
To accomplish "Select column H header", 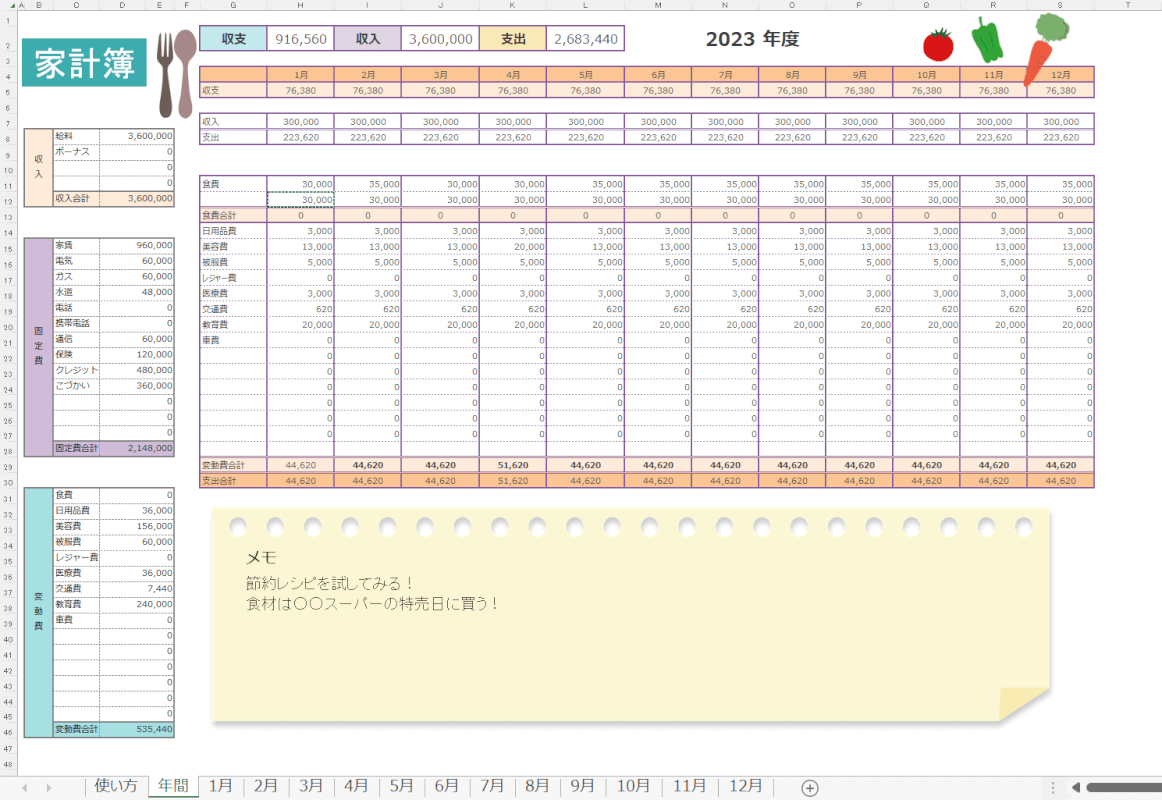I will point(300,5).
